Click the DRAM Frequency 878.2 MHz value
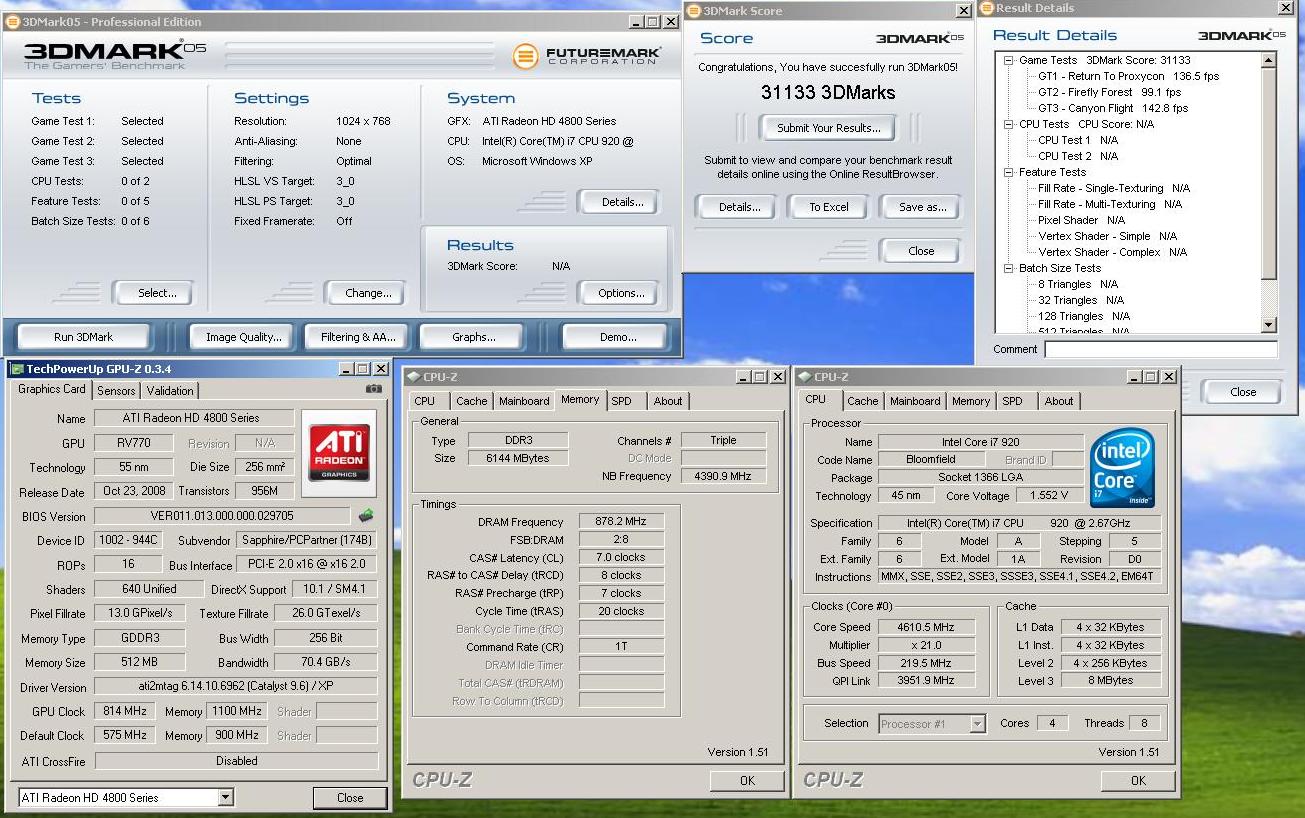 (x=622, y=521)
